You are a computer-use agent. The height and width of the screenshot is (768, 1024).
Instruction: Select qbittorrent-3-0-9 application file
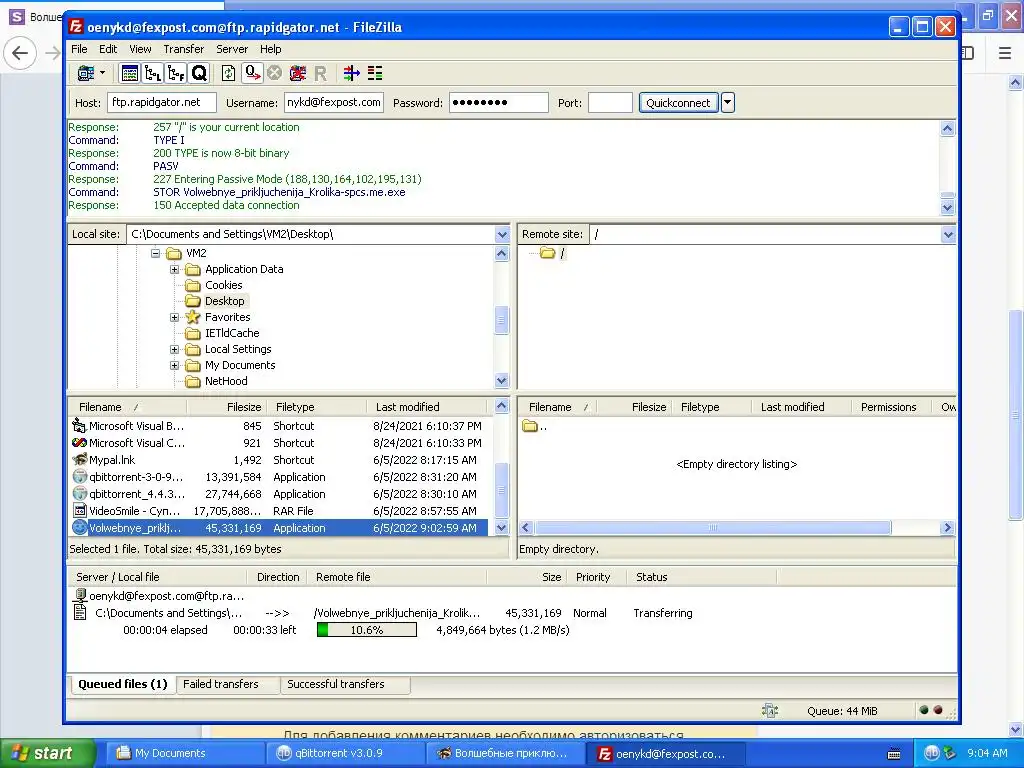pyautogui.click(x=278, y=477)
